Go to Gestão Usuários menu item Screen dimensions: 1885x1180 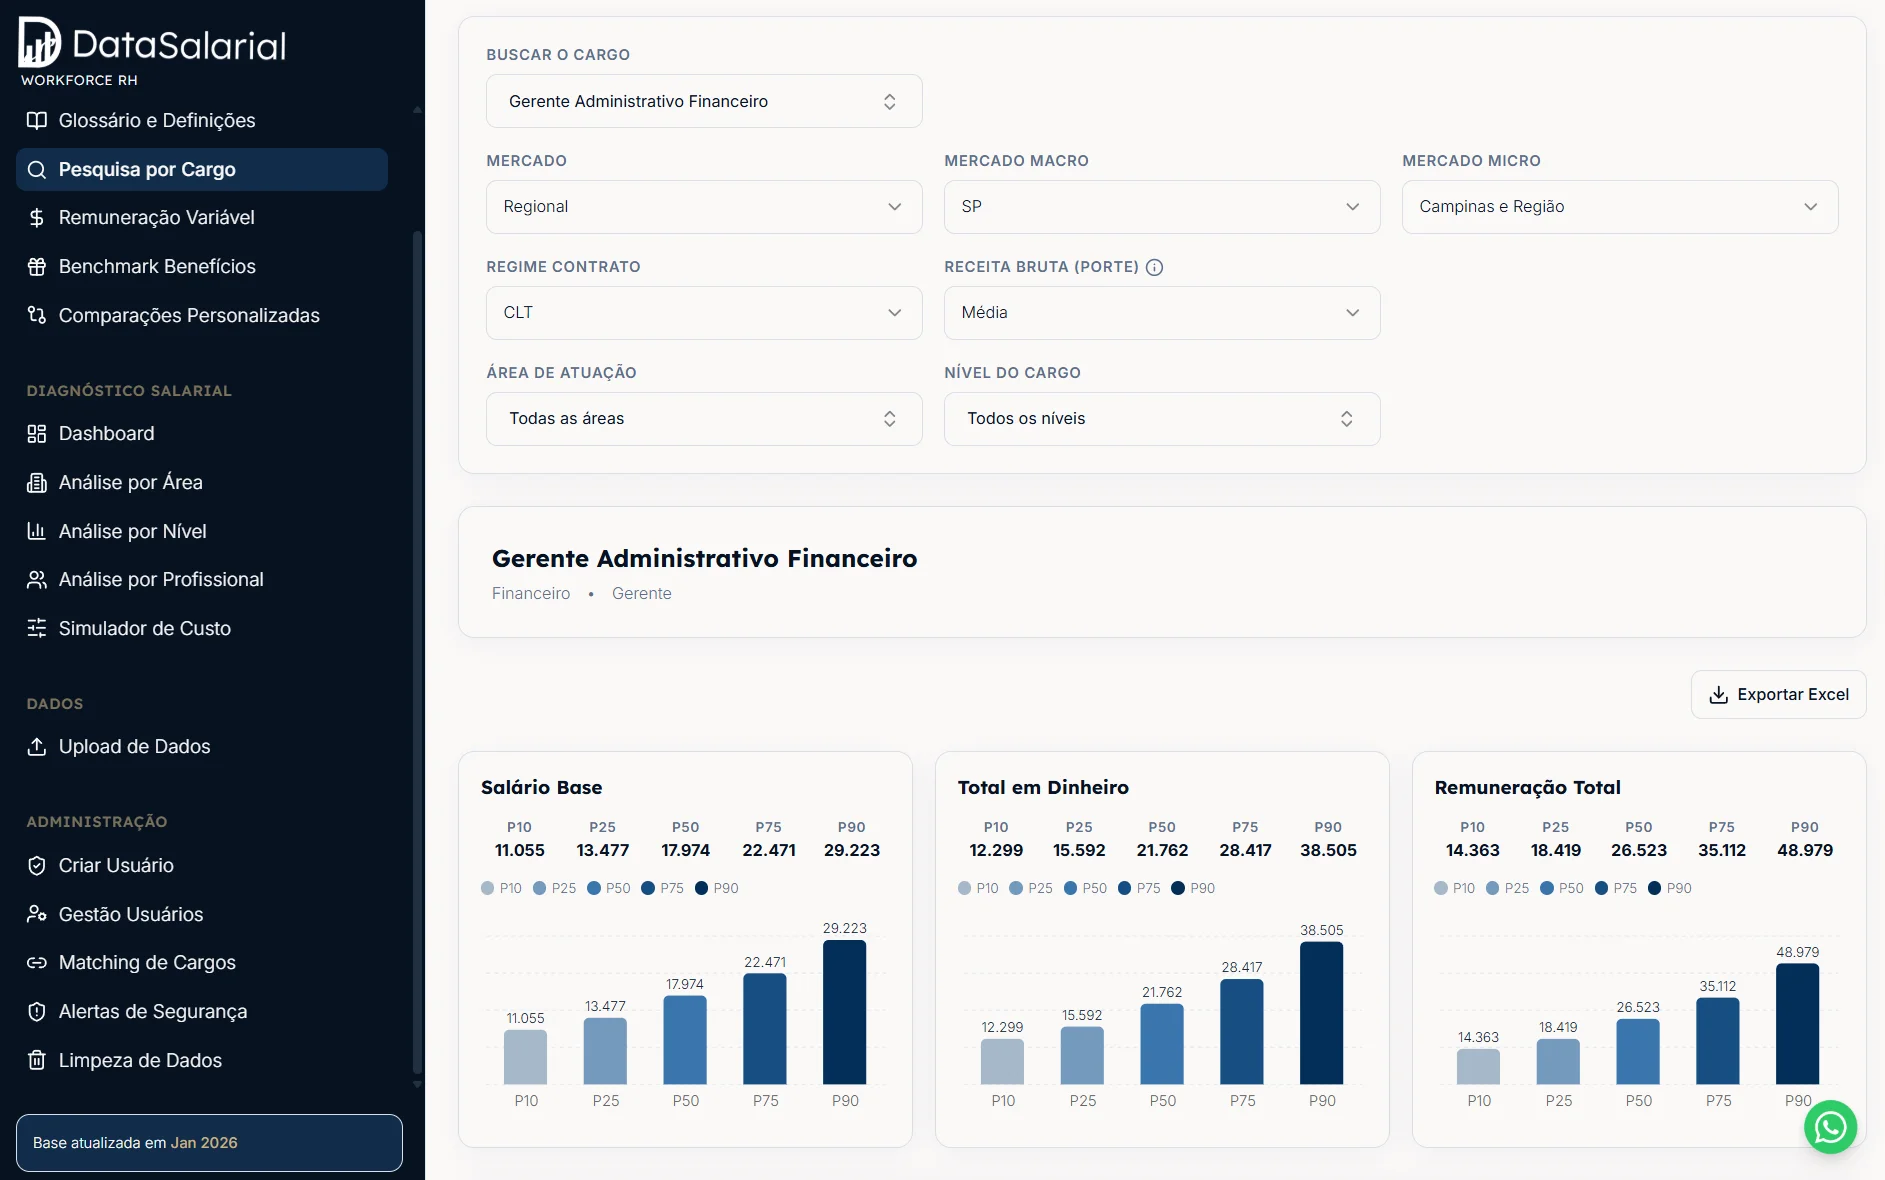(x=202, y=915)
